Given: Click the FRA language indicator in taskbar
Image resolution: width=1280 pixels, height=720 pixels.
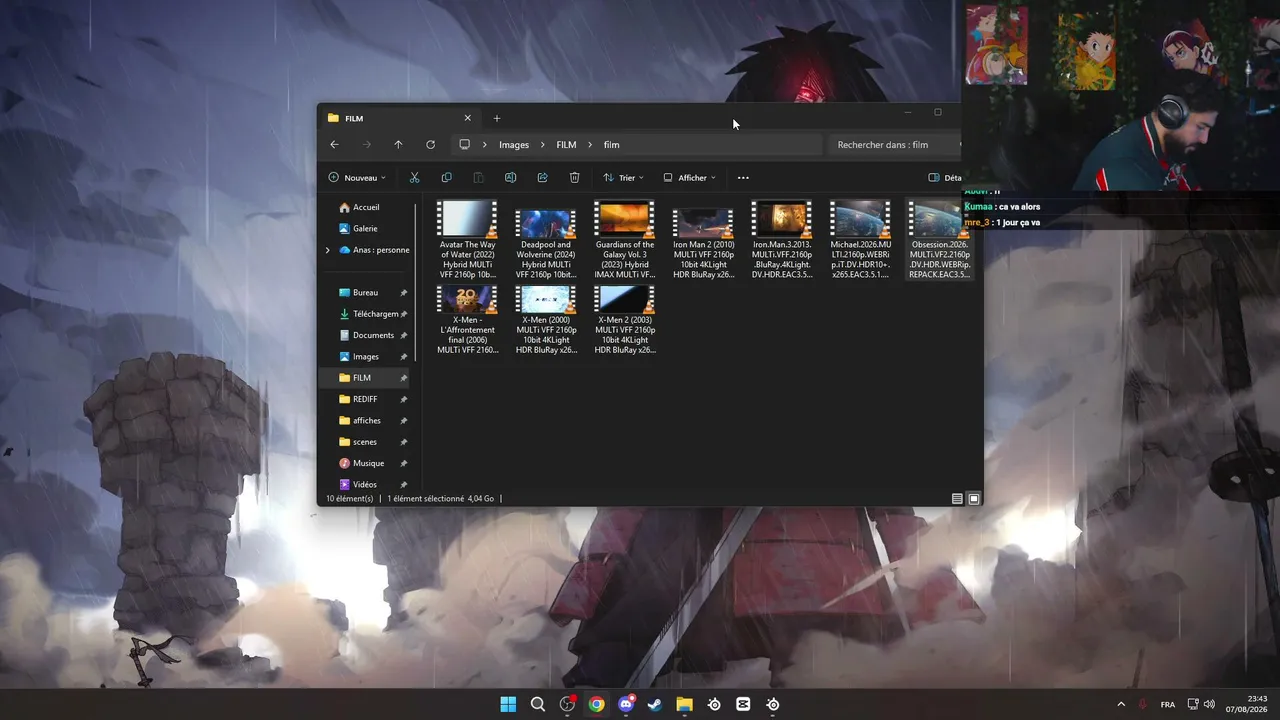Looking at the screenshot, I should pyautogui.click(x=1168, y=705).
